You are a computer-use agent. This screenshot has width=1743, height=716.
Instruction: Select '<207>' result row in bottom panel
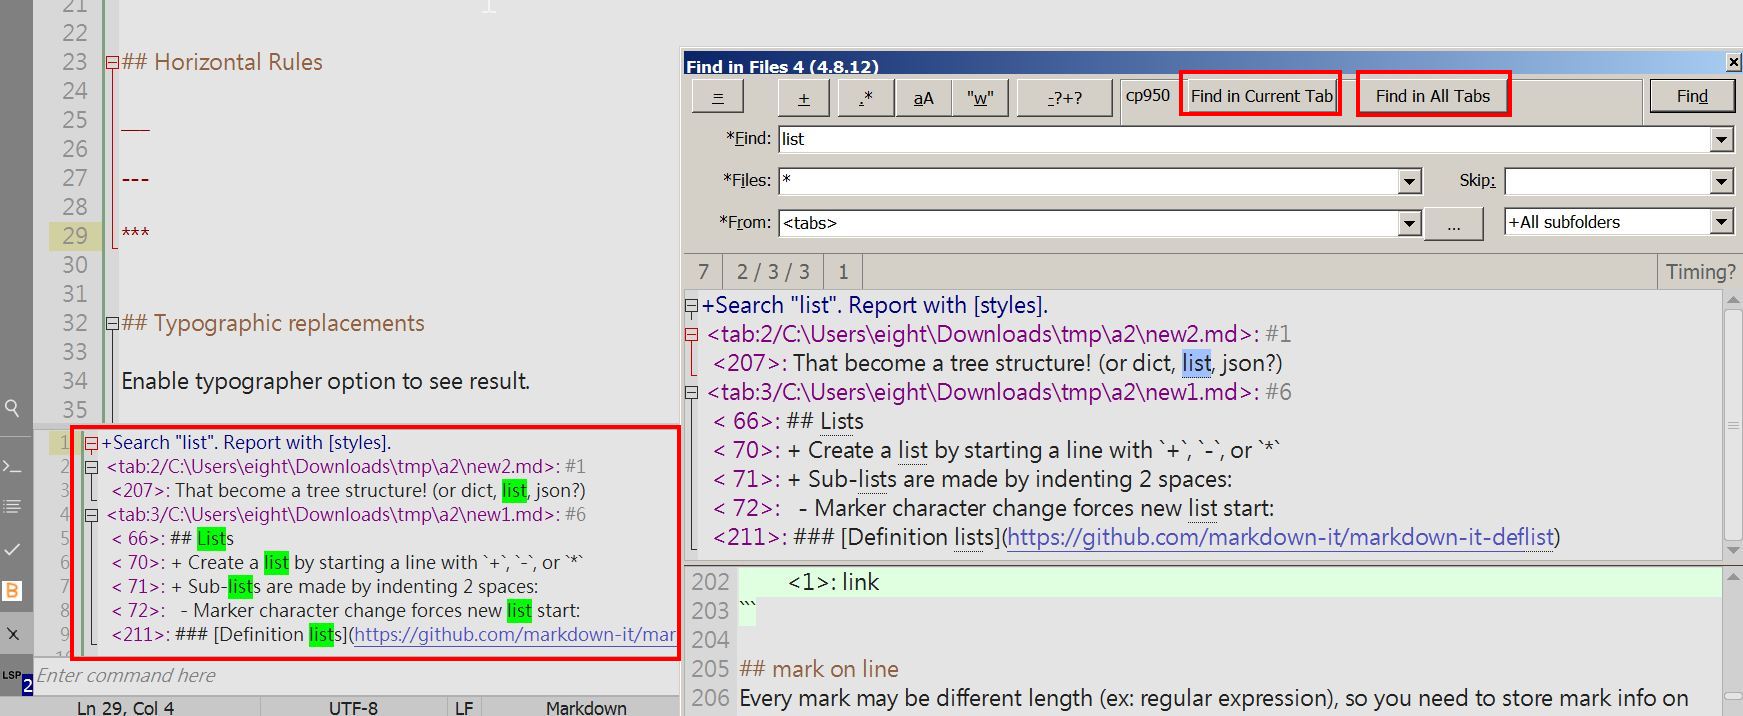[x=348, y=491]
